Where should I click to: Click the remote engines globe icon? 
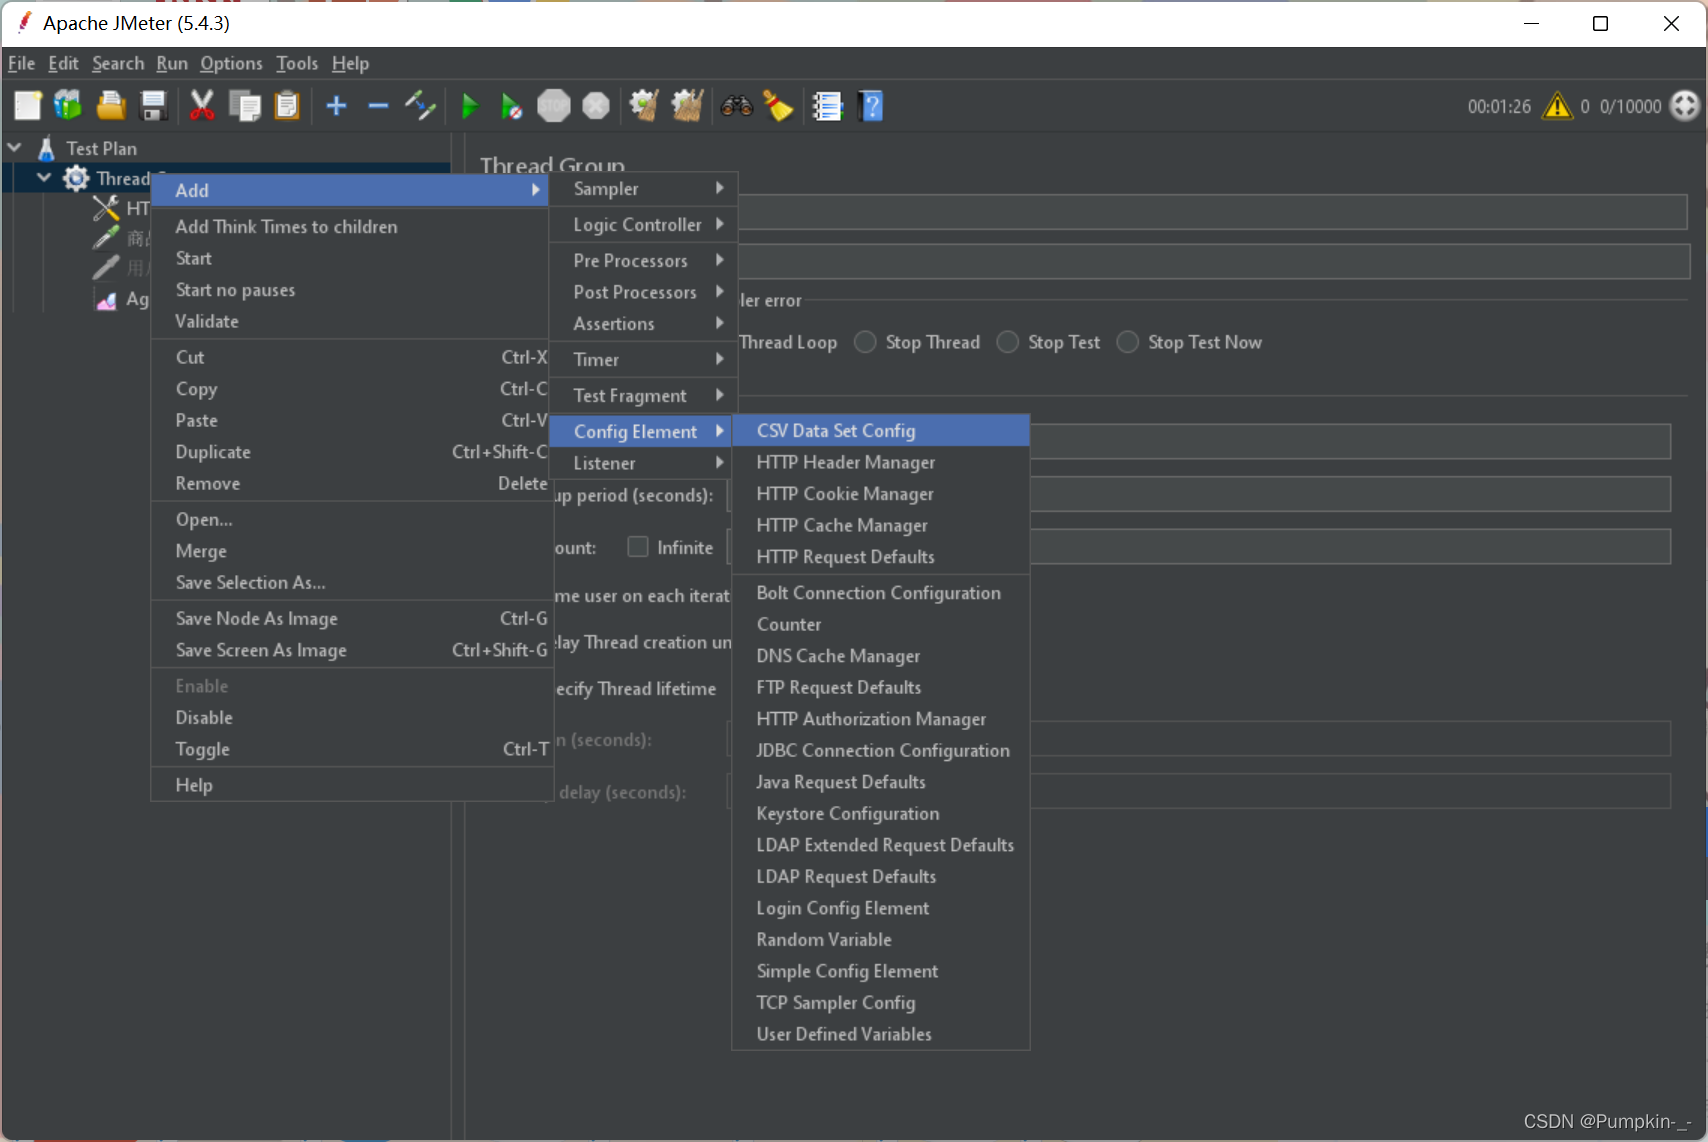[x=1685, y=105]
